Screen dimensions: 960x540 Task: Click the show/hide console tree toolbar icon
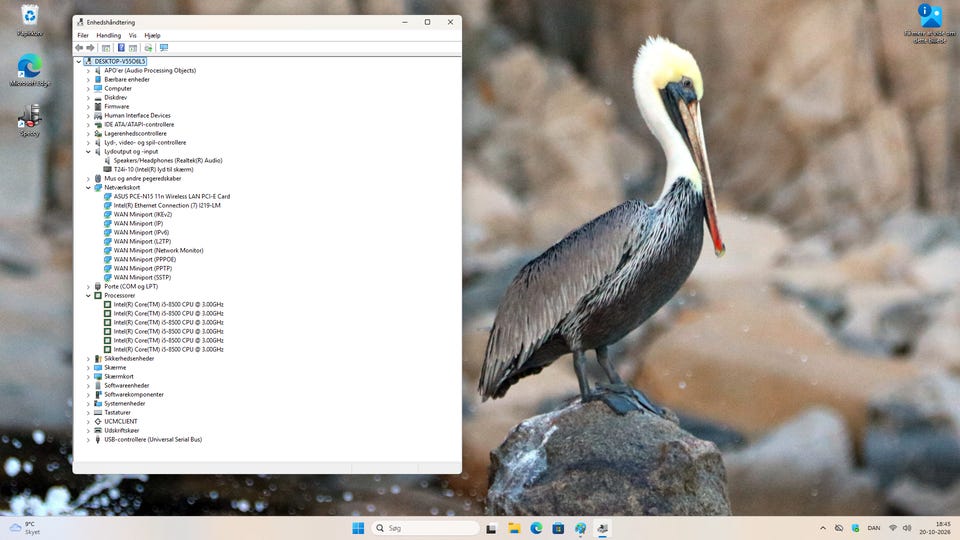coord(106,48)
